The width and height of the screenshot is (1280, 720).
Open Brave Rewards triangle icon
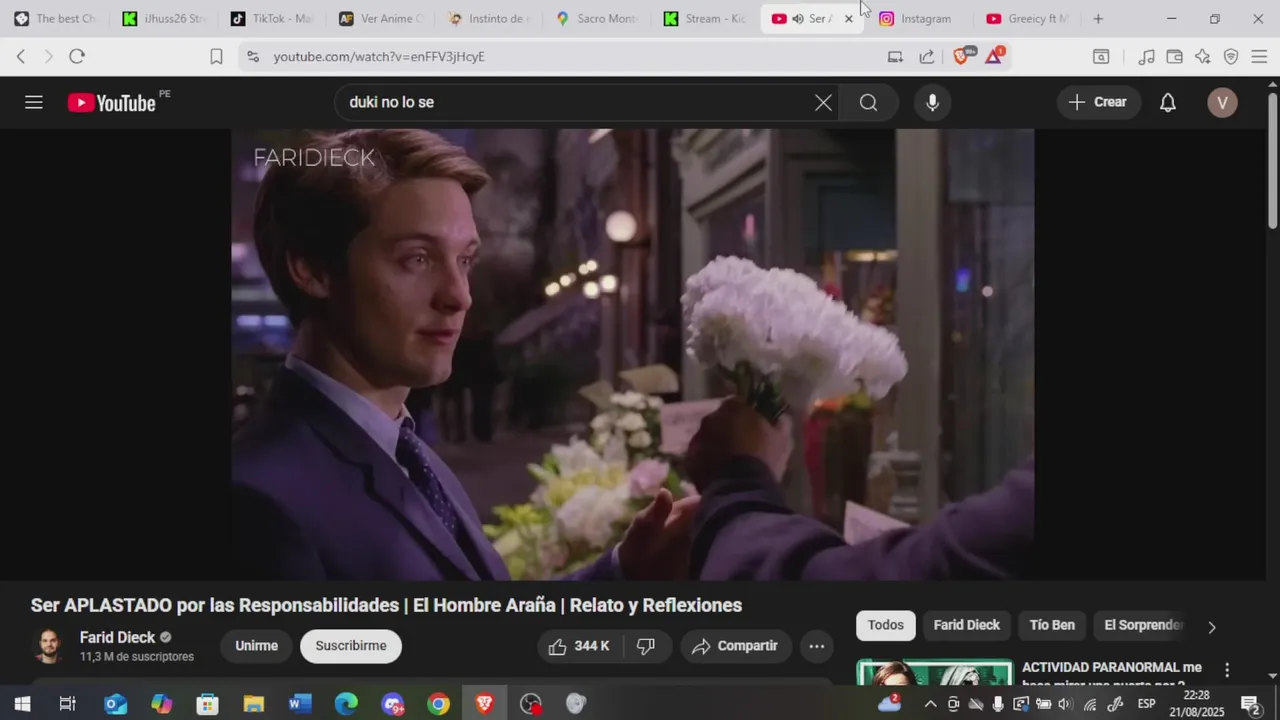pyautogui.click(x=995, y=56)
